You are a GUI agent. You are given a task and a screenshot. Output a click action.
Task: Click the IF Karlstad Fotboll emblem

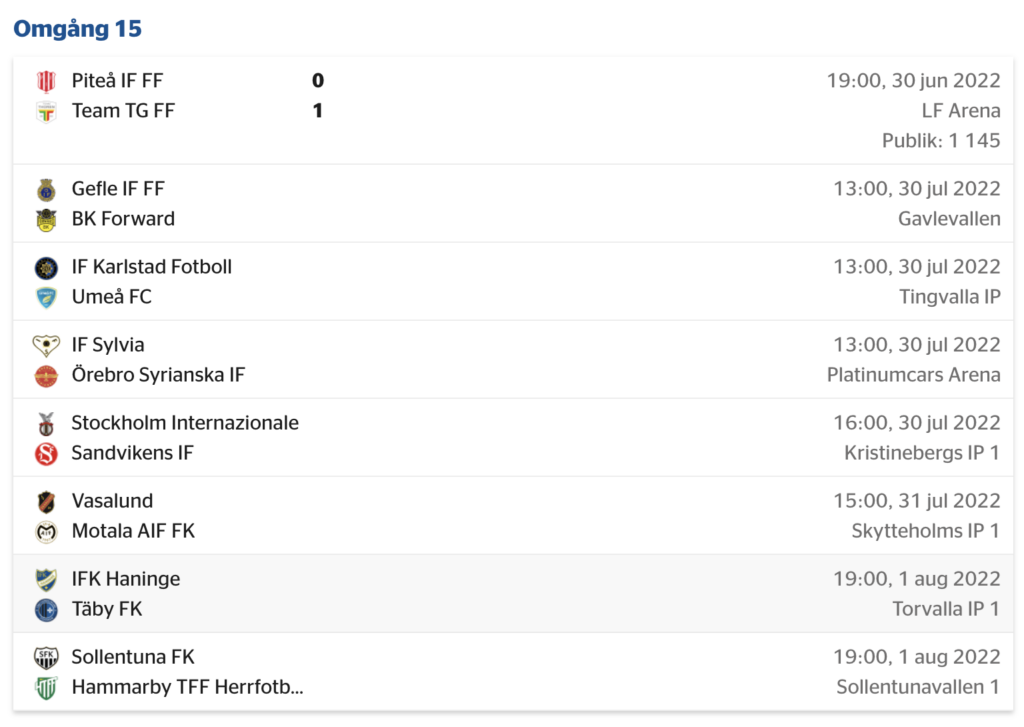click(x=46, y=268)
